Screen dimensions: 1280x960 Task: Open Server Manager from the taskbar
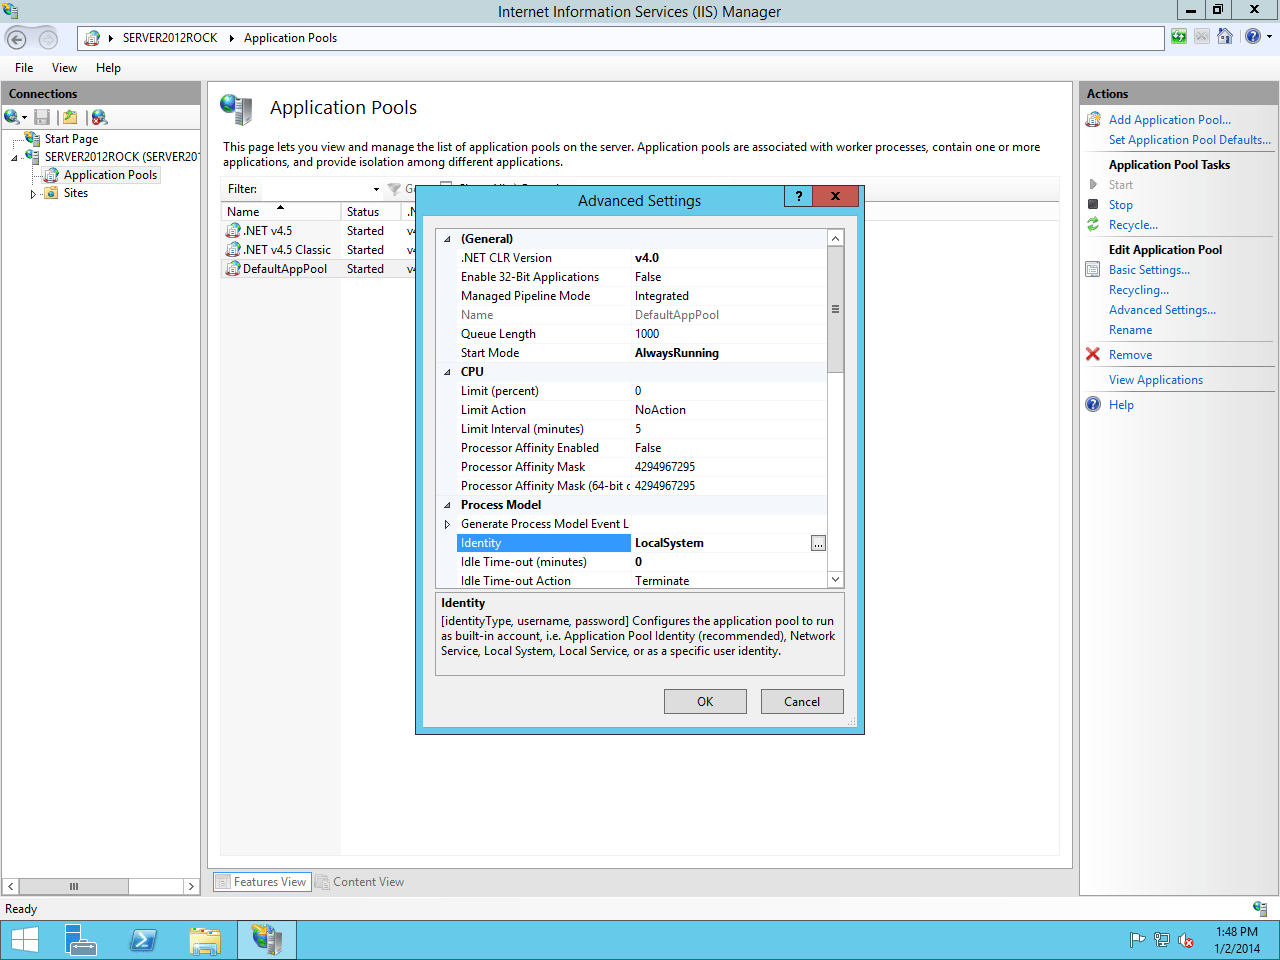click(x=80, y=940)
